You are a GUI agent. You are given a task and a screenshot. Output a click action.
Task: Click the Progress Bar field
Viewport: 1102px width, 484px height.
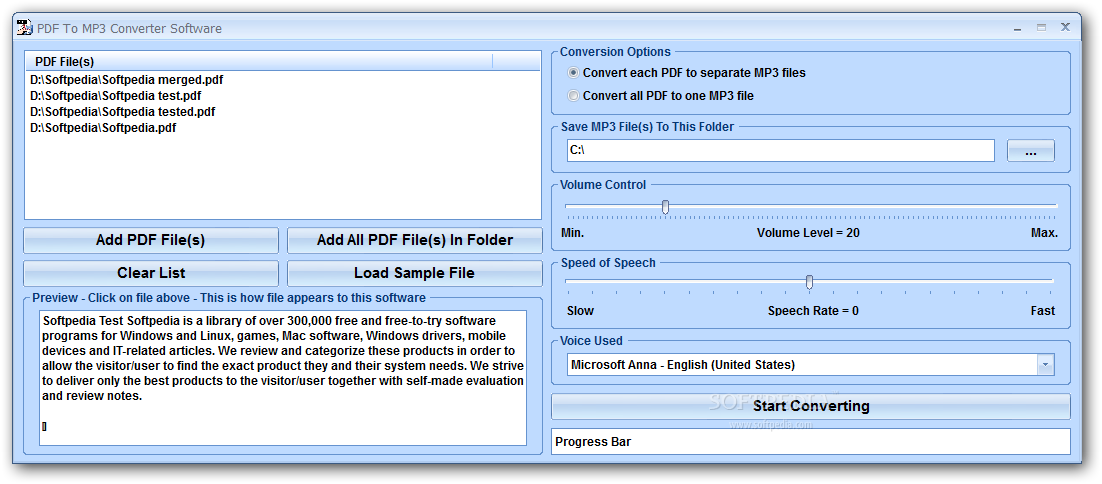[x=811, y=442]
